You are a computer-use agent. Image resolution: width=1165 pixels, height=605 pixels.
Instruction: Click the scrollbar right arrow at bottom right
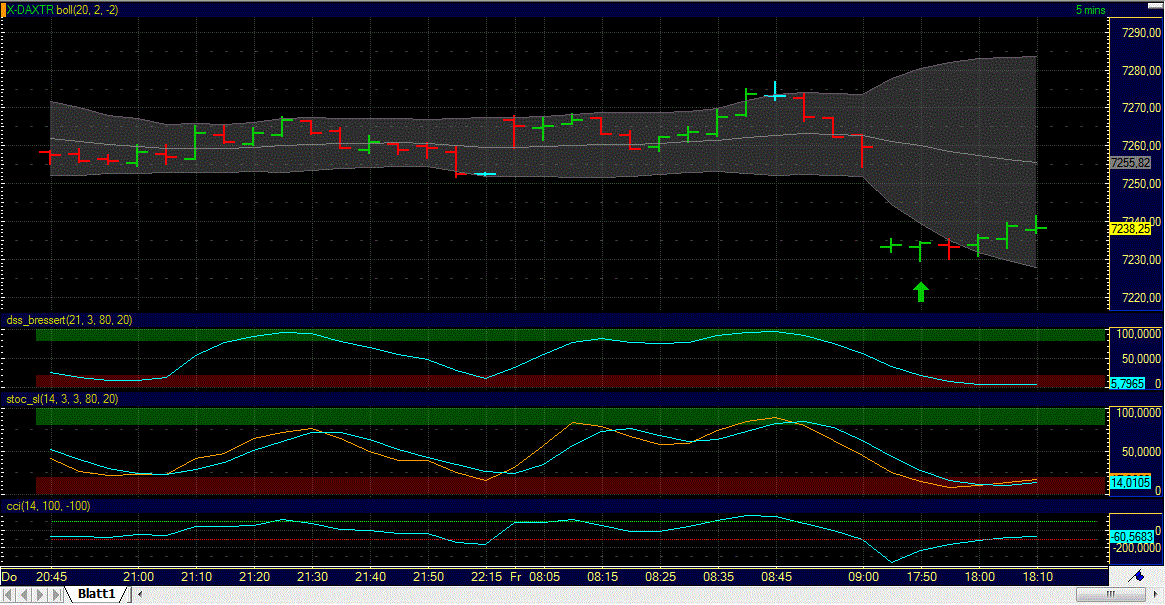point(1156,594)
